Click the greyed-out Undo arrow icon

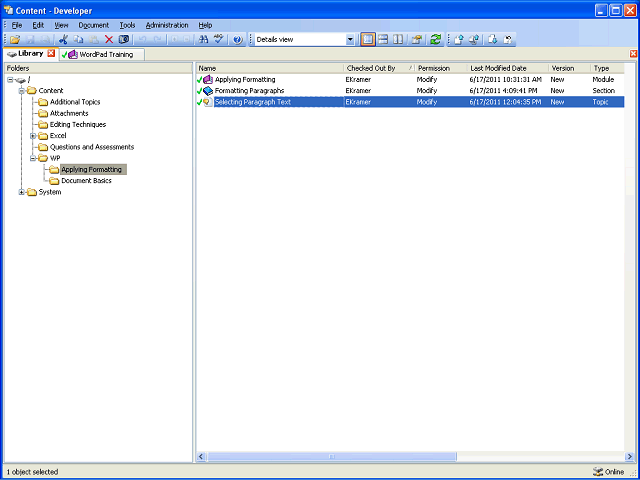142,40
